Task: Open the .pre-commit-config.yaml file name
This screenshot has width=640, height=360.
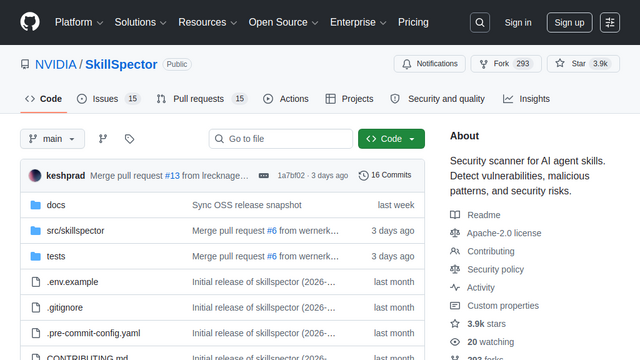Action: pos(93,333)
